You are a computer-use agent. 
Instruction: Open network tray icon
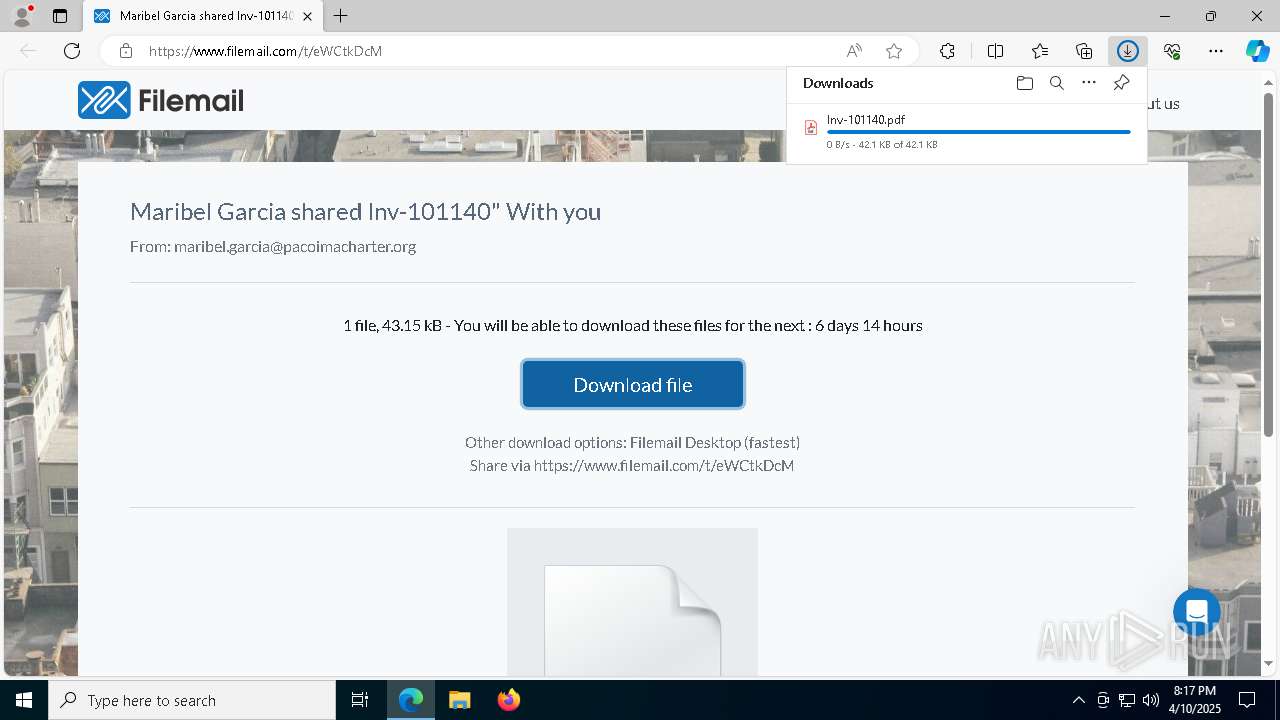tap(1126, 700)
